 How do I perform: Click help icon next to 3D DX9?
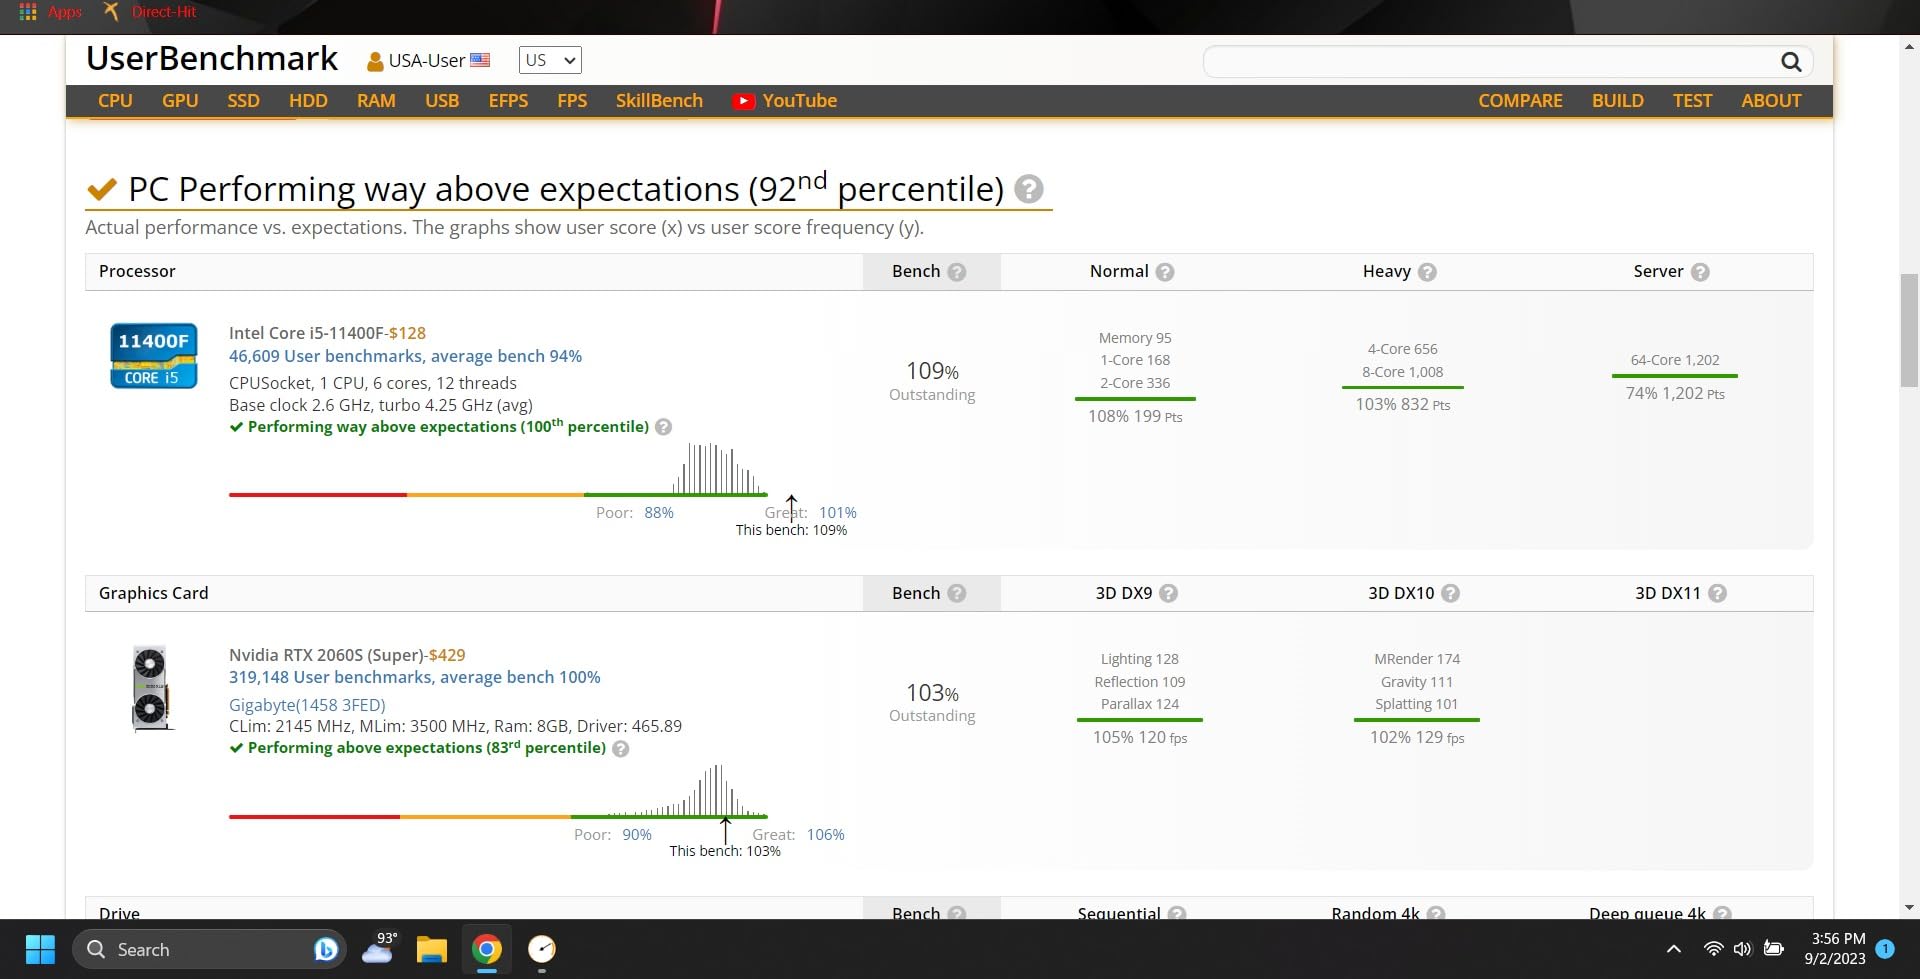click(1168, 593)
